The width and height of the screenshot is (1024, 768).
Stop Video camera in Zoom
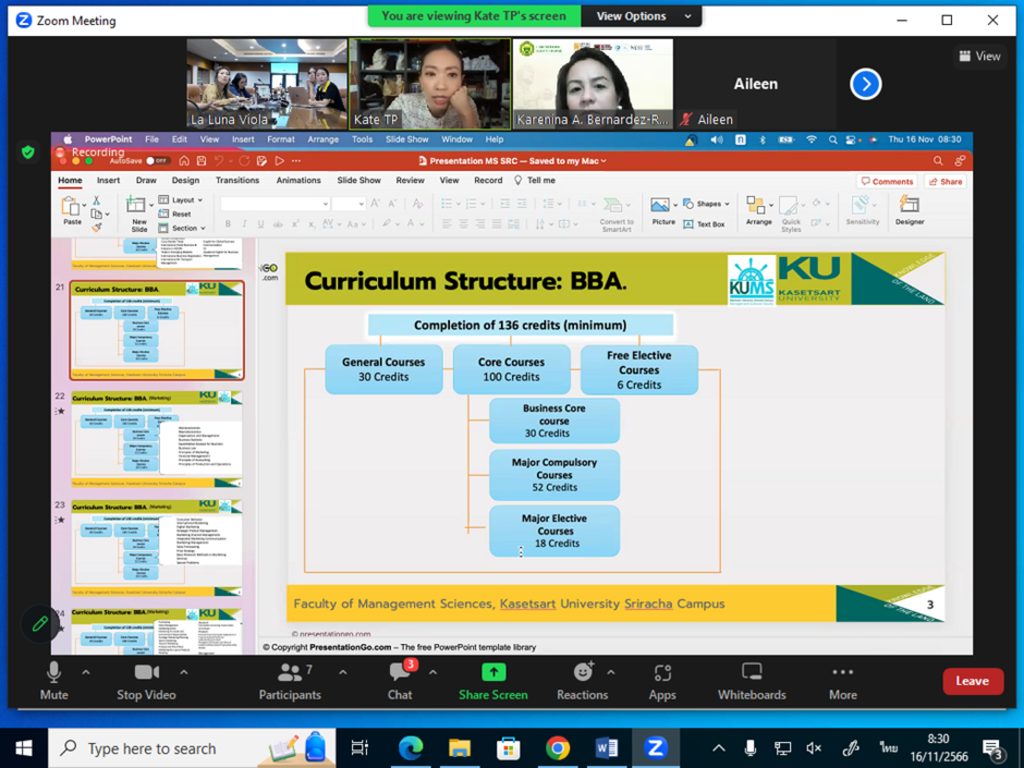pyautogui.click(x=146, y=681)
